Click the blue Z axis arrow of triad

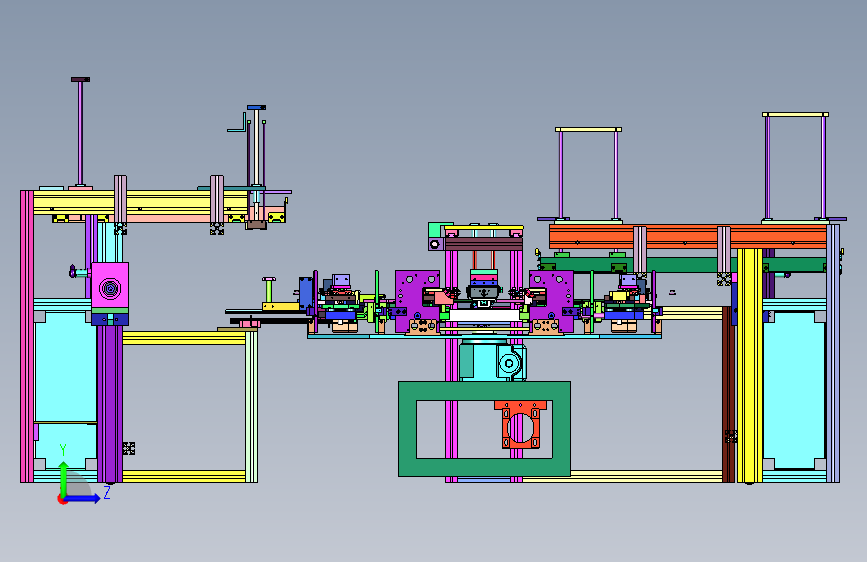82,498
